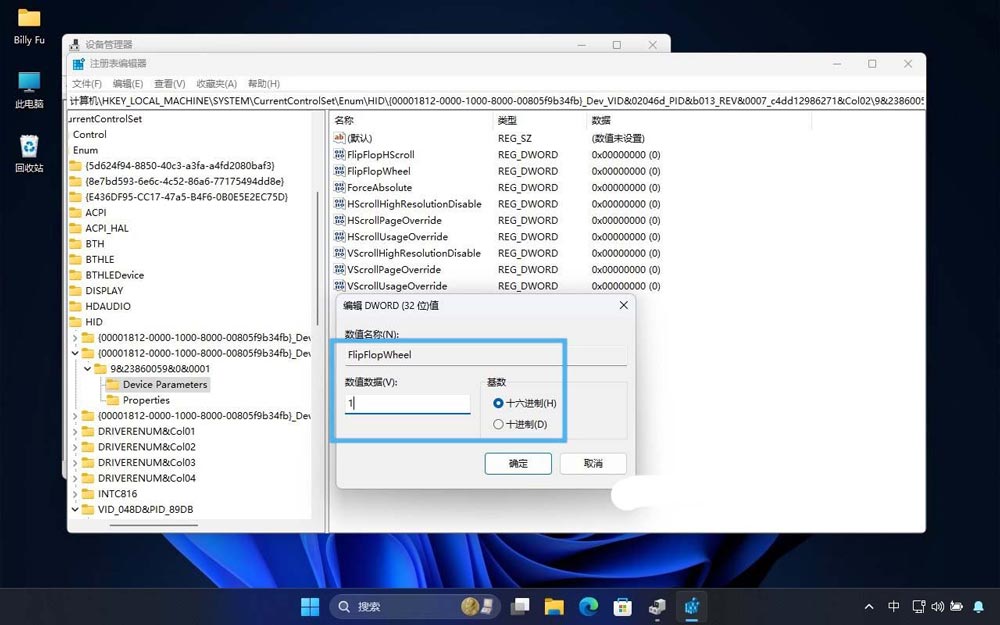Show hidden icons via the taskbar chevron

click(869, 606)
